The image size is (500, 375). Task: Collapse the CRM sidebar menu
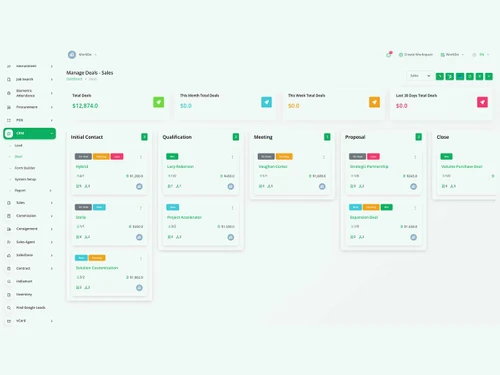pos(52,133)
